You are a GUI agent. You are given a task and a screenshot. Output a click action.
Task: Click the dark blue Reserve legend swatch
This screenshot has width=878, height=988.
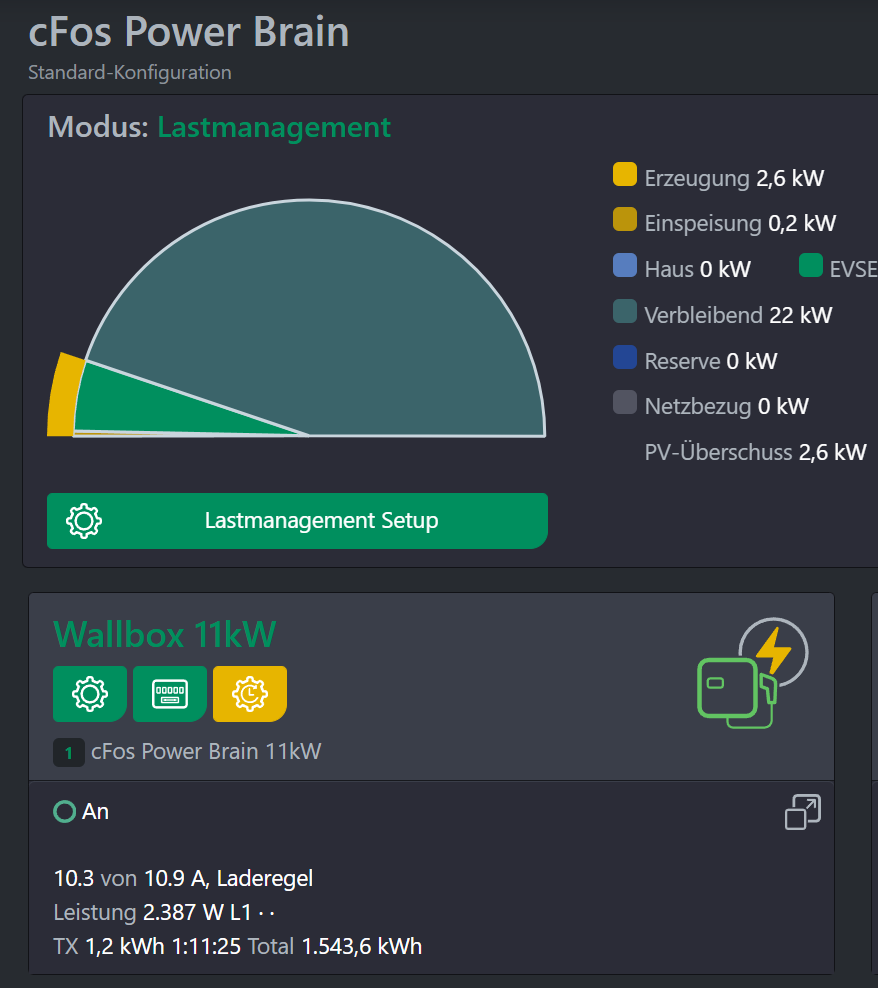click(x=625, y=357)
